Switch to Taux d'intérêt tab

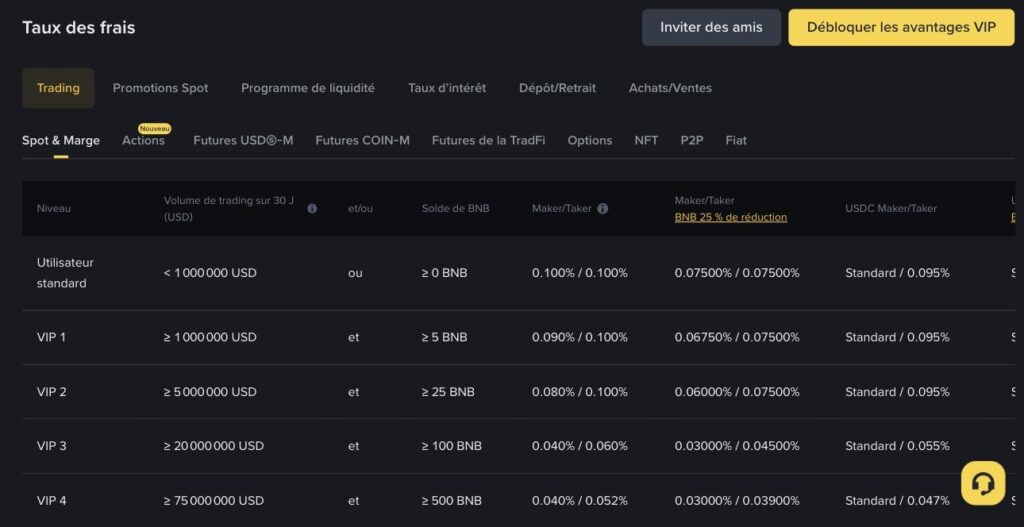tap(447, 88)
